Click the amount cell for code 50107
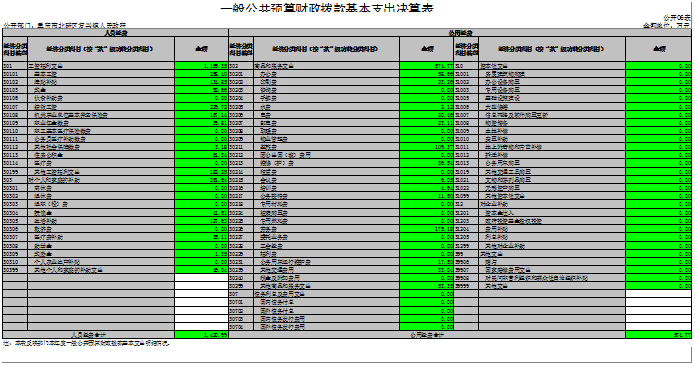Image resolution: width=695 pixels, height=366 pixels. click(x=201, y=107)
